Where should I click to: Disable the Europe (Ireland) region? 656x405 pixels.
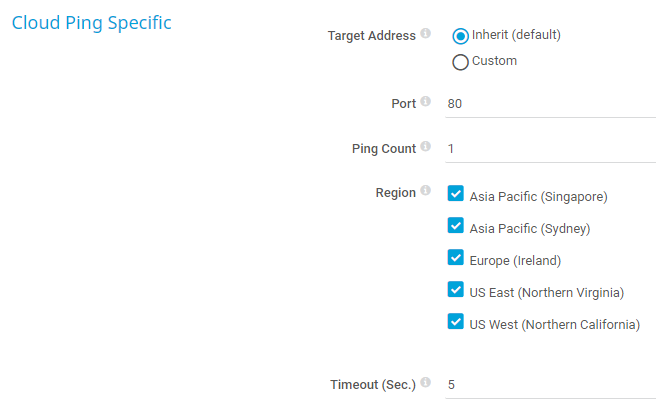(x=456, y=258)
